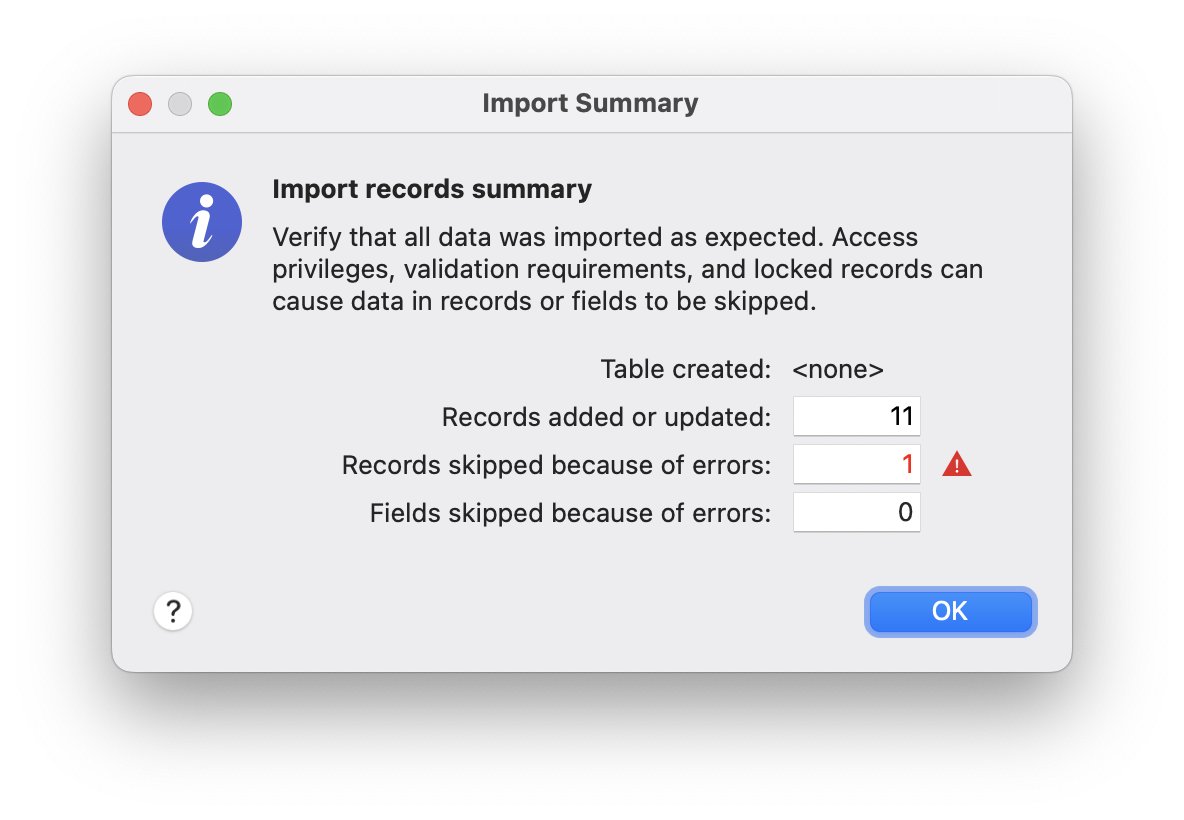Click the red warning triangle icon
Screen dimensions: 1184x820
tap(957, 465)
